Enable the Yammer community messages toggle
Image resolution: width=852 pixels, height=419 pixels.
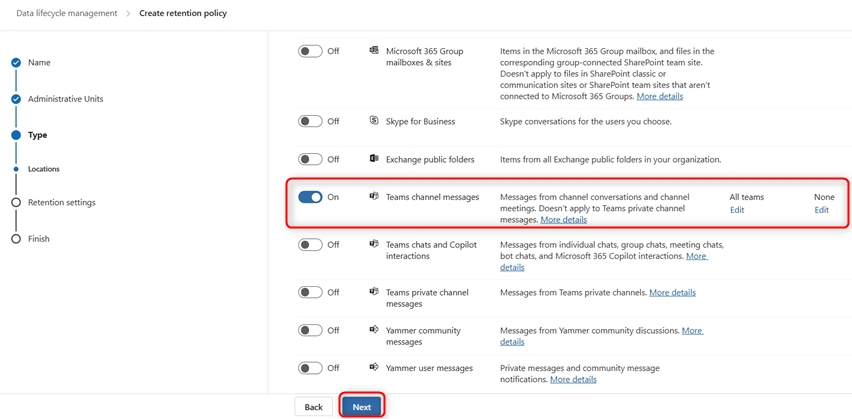click(x=310, y=330)
